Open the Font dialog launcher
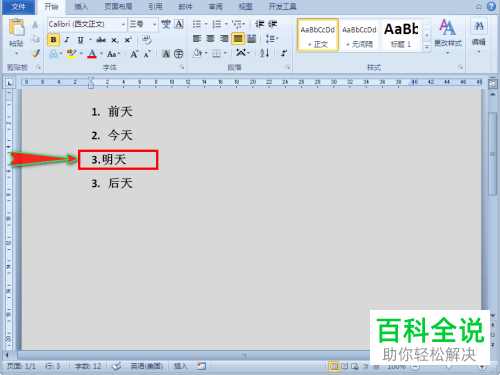The image size is (500, 375). [182, 67]
